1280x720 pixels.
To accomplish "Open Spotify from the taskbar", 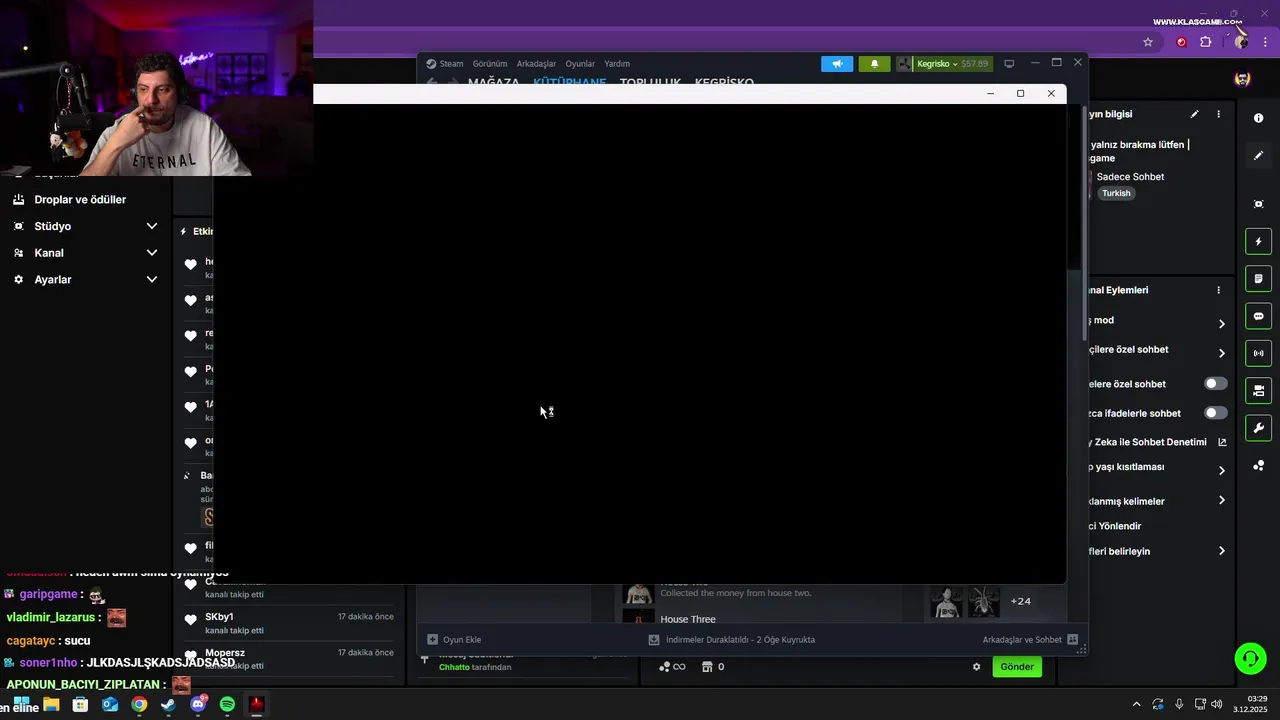I will 227,704.
